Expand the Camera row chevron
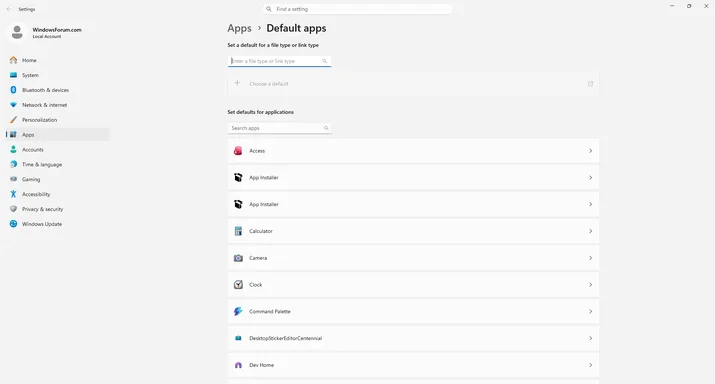Image resolution: width=715 pixels, height=384 pixels. tap(591, 258)
